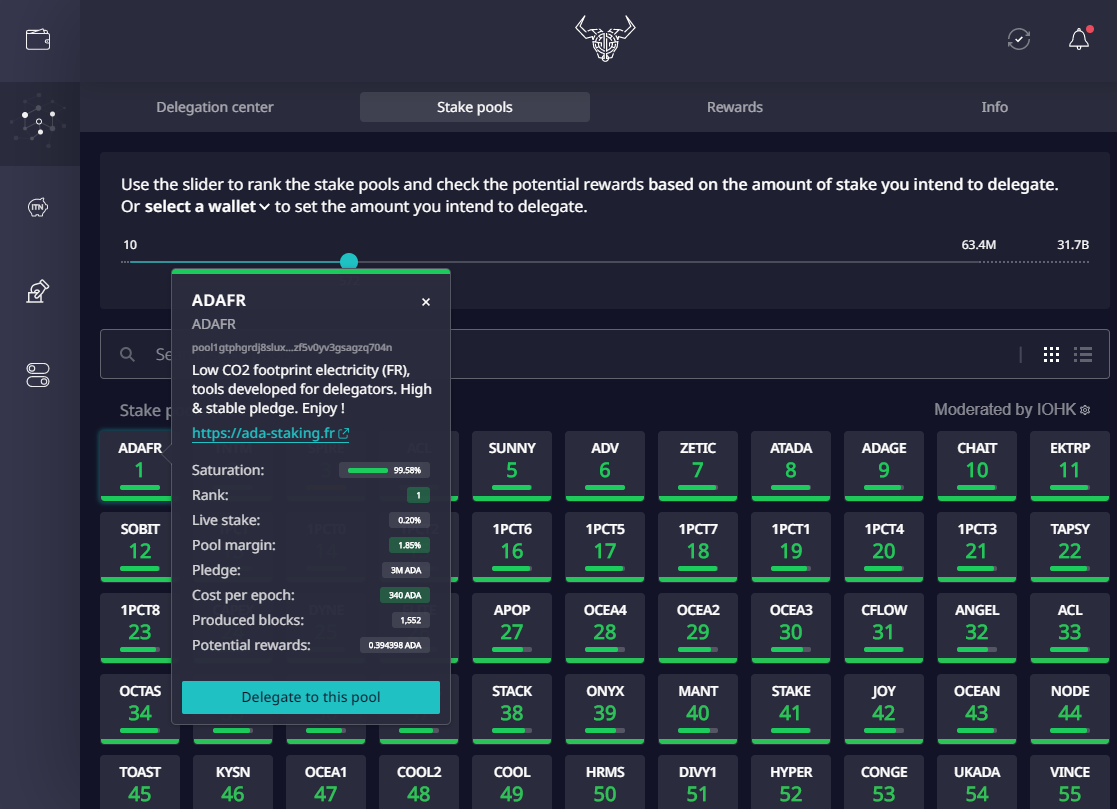Select the TAPSY pool ranked 22
This screenshot has height=809, width=1117.
pyautogui.click(x=1069, y=547)
